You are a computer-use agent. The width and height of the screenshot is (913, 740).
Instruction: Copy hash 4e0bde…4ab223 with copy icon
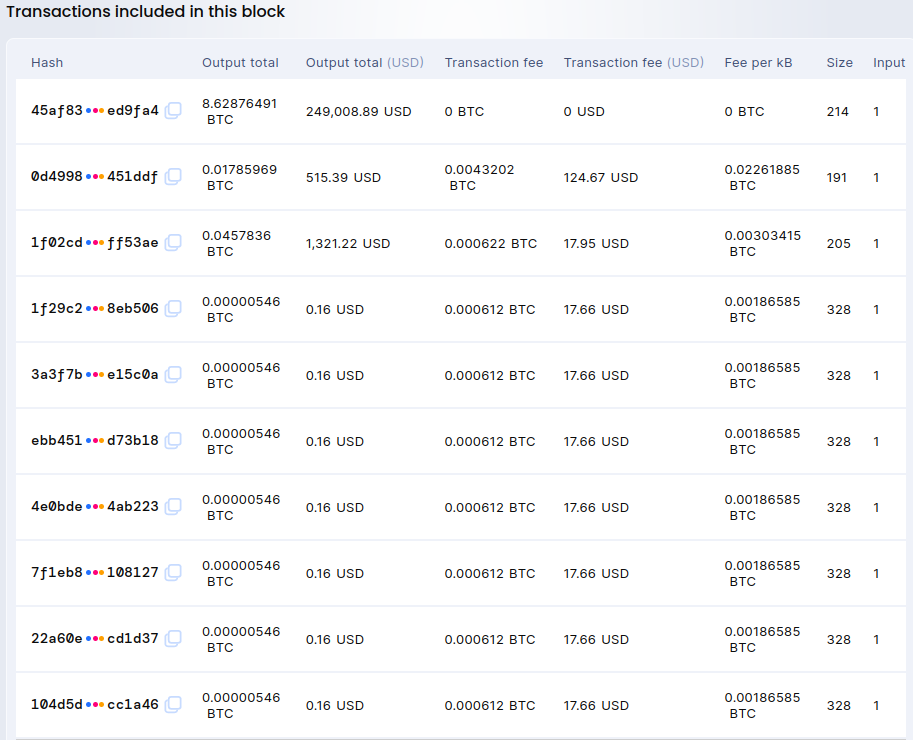click(x=173, y=507)
